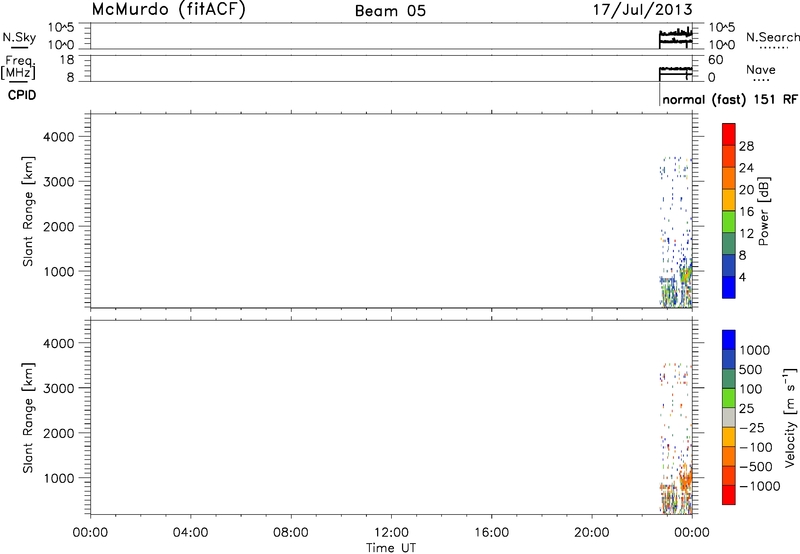The height and width of the screenshot is (554, 800).
Task: Click the red top swatch of Power colorbar
Action: 729,135
